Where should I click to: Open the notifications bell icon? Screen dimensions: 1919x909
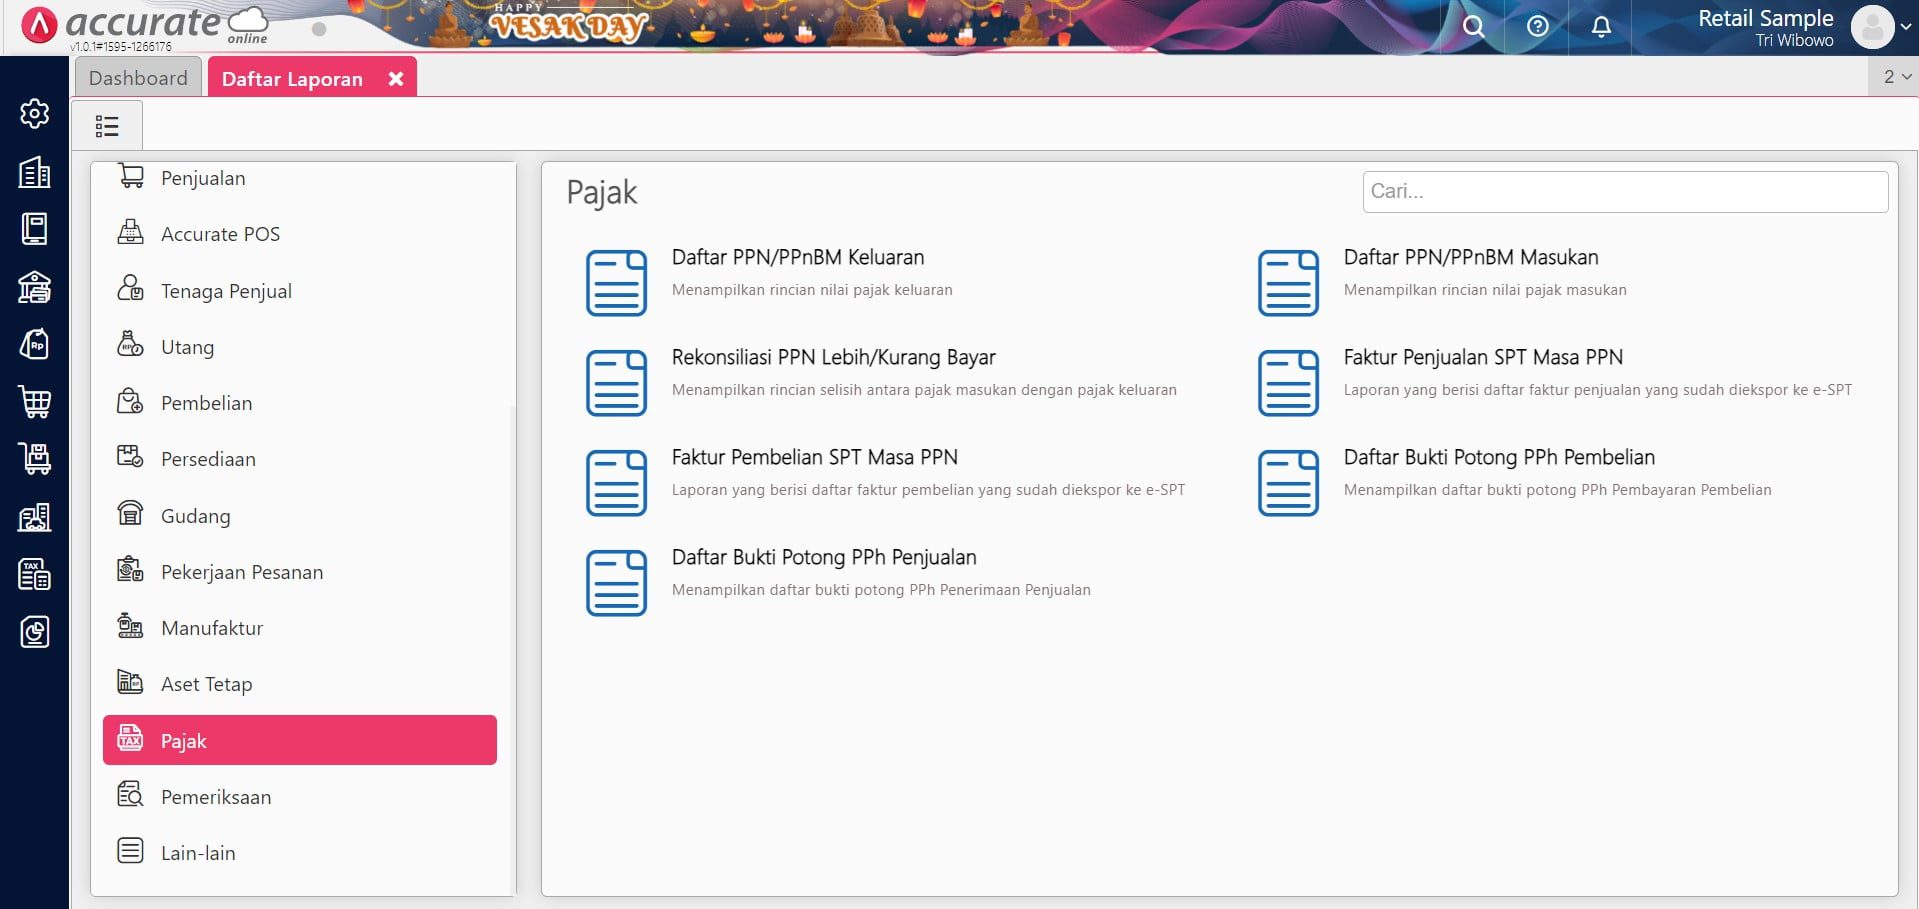(x=1600, y=27)
